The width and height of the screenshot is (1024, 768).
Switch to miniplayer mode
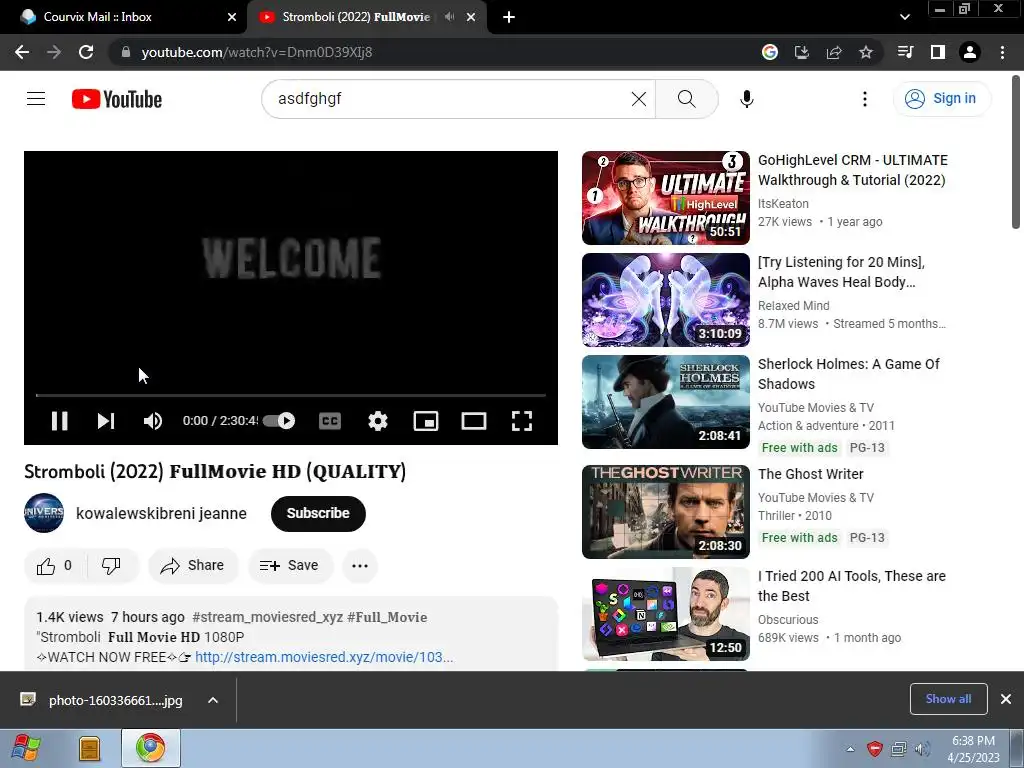pyautogui.click(x=426, y=421)
